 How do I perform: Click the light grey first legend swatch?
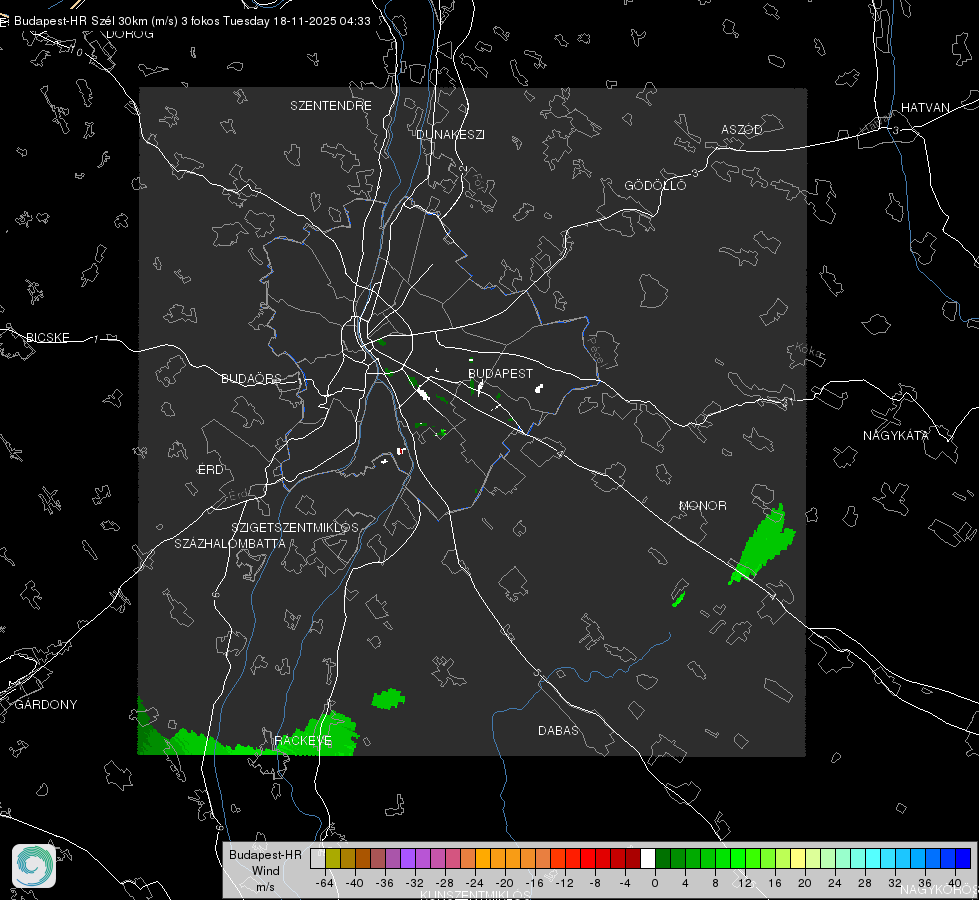(x=318, y=859)
